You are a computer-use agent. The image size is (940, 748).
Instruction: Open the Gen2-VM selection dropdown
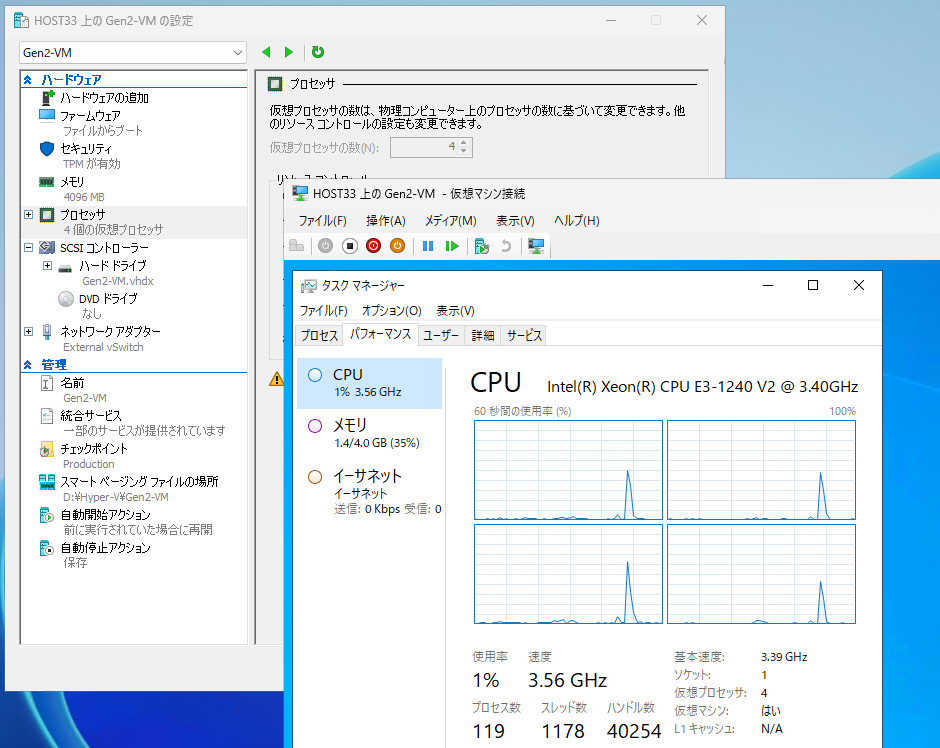[237, 52]
